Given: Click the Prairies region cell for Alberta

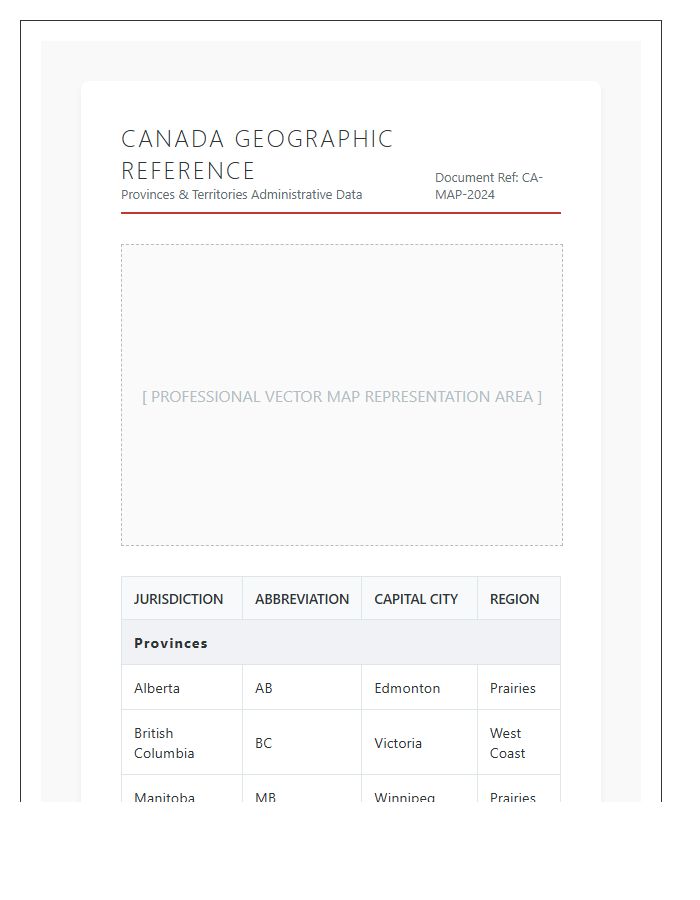Looking at the screenshot, I should 519,688.
